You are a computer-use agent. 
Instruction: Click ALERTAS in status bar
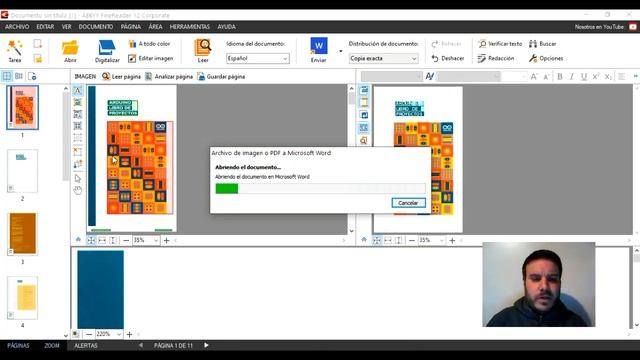pyautogui.click(x=86, y=345)
